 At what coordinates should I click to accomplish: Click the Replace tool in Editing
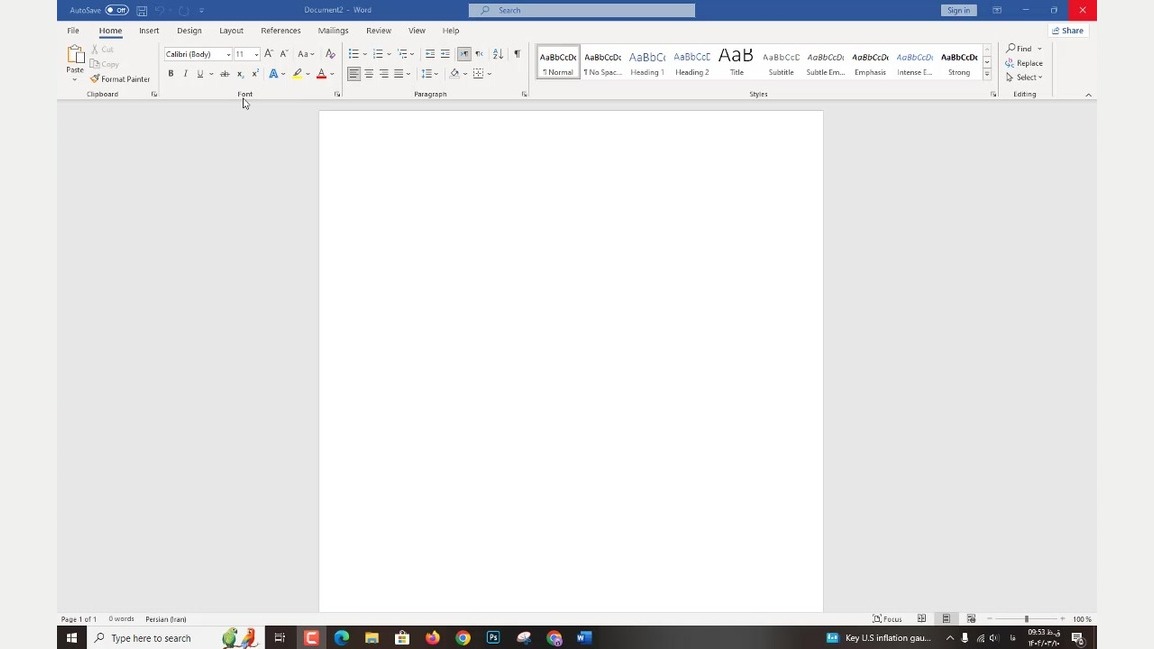[1024, 63]
